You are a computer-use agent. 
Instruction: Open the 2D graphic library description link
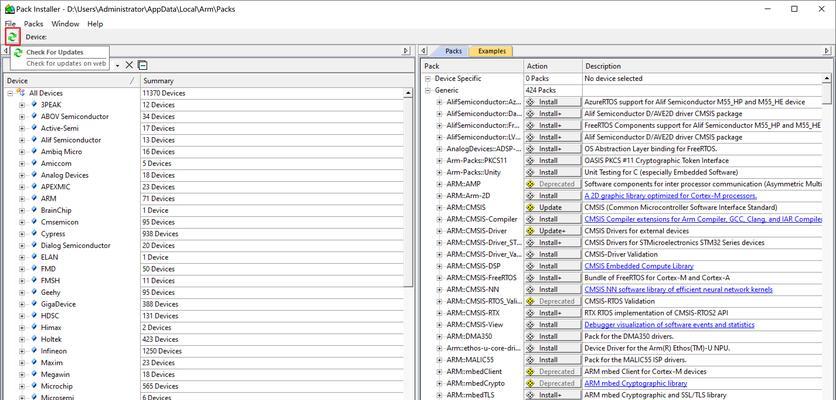(671, 196)
